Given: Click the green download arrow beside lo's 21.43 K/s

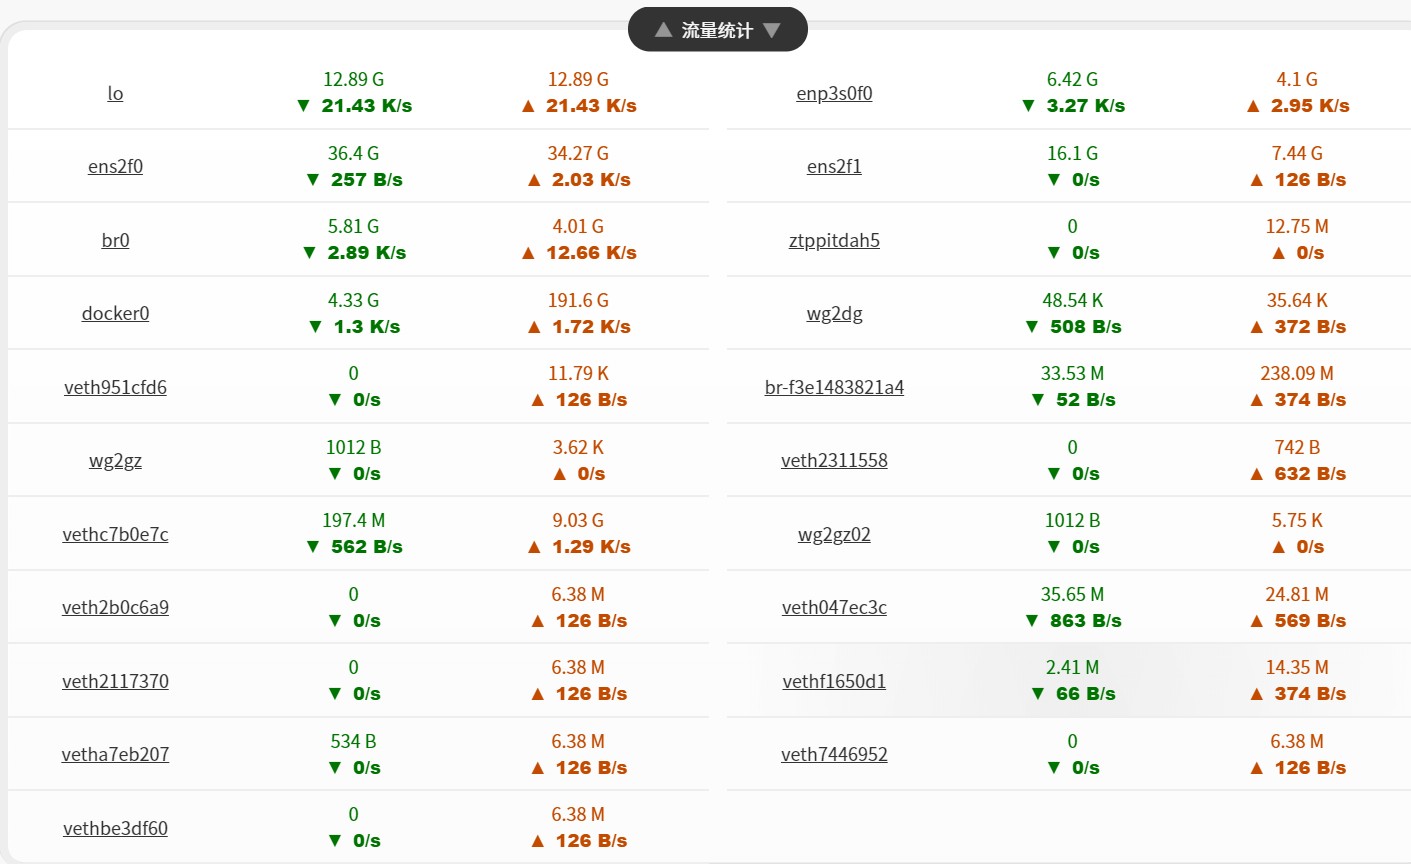Looking at the screenshot, I should 302,105.
